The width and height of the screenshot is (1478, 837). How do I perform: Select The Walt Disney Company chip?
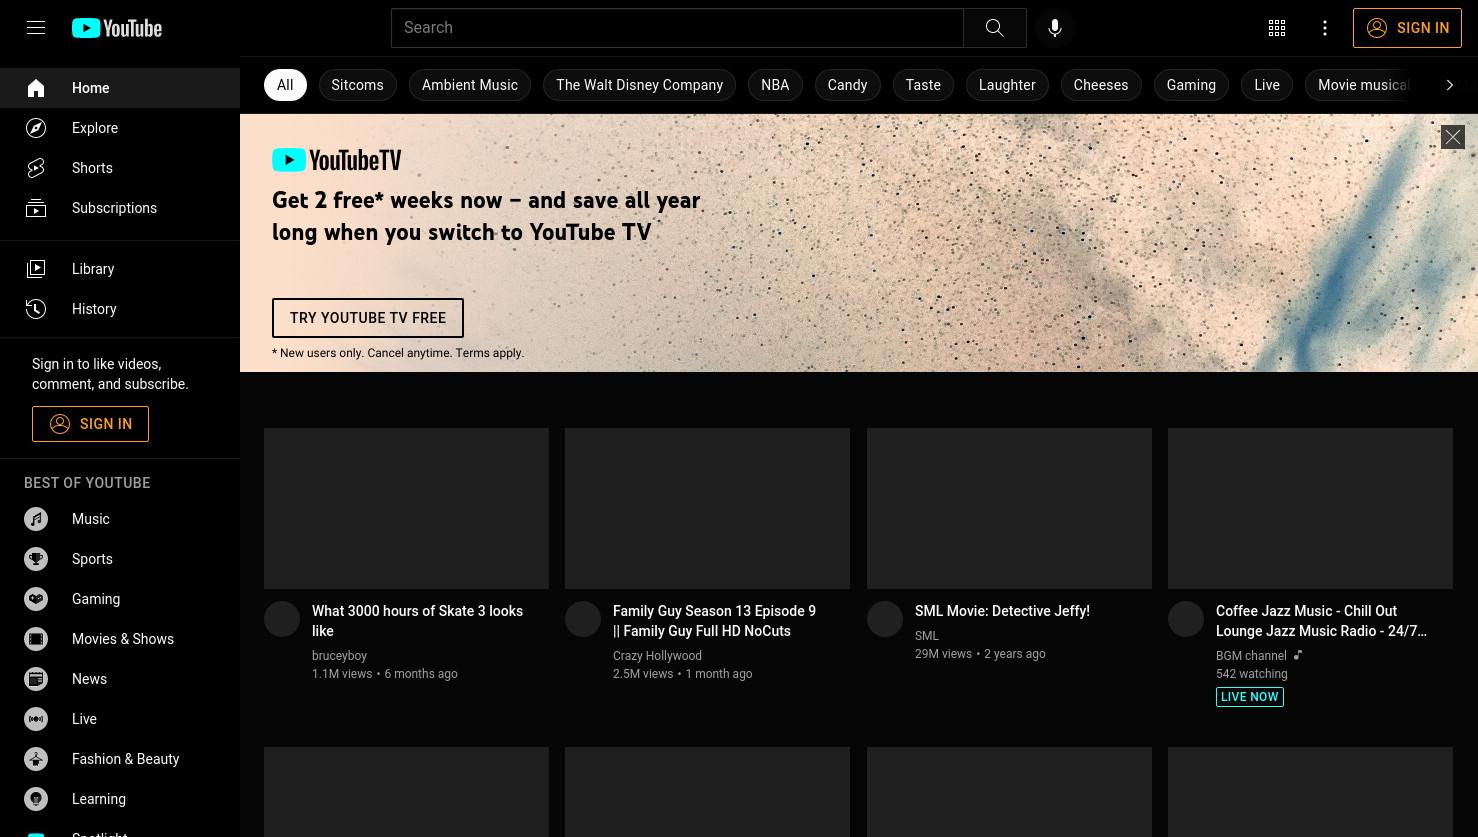[639, 85]
